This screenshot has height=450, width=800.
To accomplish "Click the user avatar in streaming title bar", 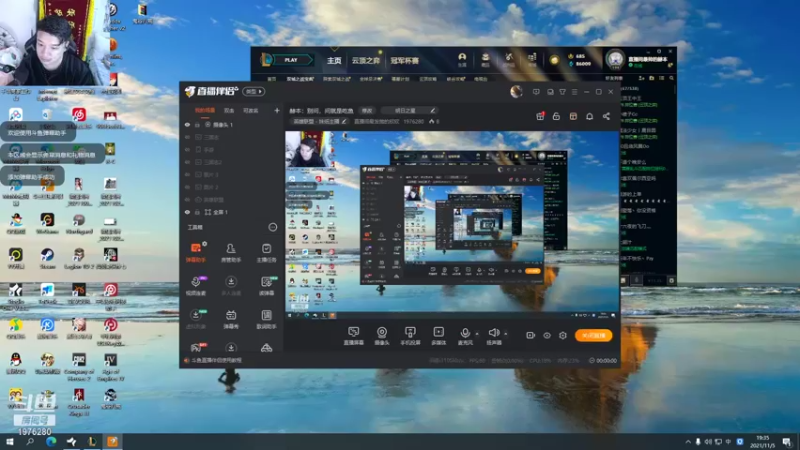I will [x=516, y=91].
